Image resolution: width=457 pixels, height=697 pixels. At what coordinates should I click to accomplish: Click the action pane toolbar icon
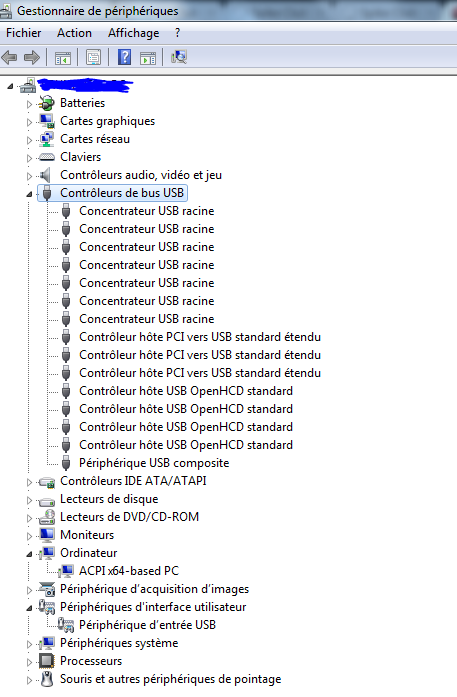[148, 58]
